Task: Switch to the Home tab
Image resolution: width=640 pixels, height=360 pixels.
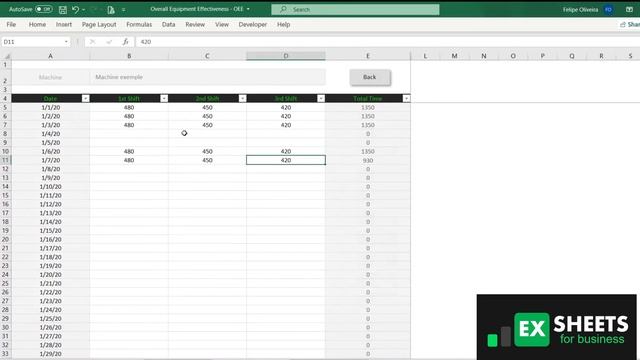Action: (37, 24)
